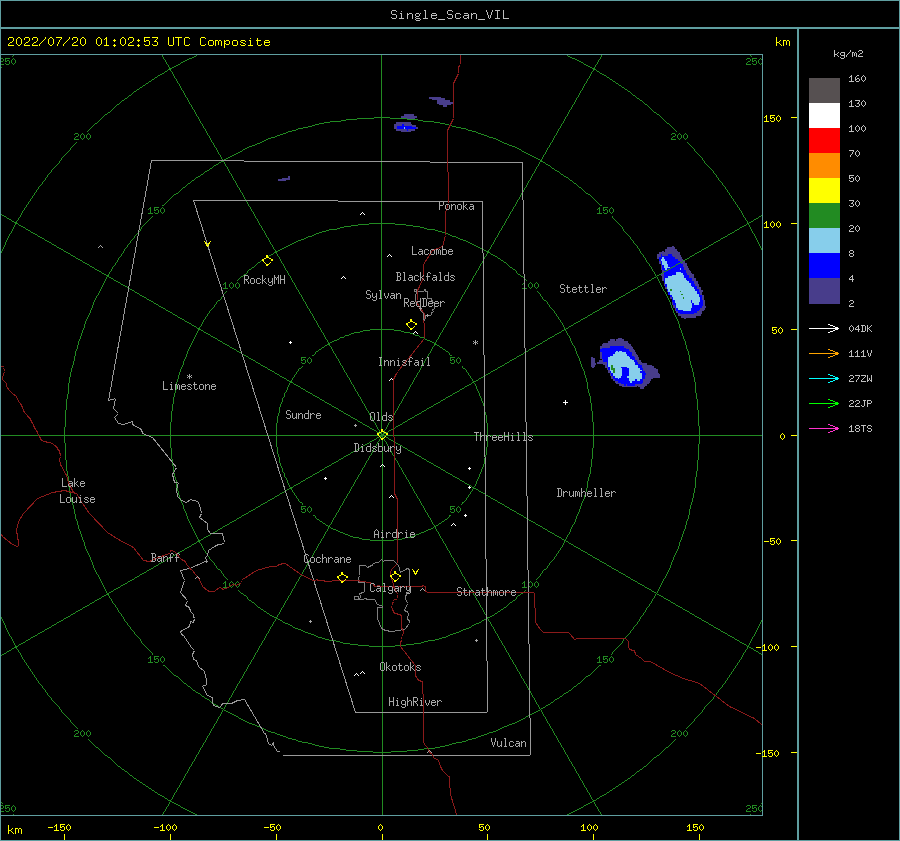
Task: Click the storm cell southeast of Stettler
Action: click(624, 363)
